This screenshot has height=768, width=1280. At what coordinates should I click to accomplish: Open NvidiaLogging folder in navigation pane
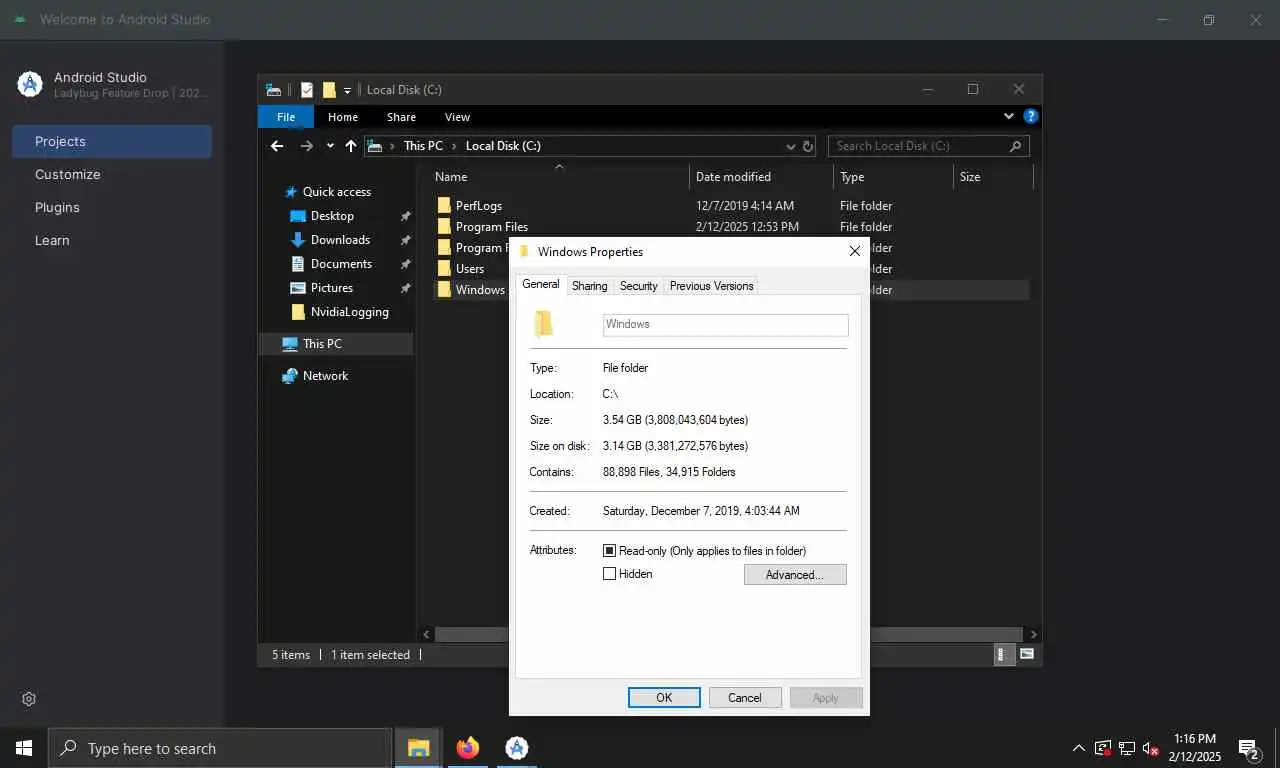pos(349,312)
